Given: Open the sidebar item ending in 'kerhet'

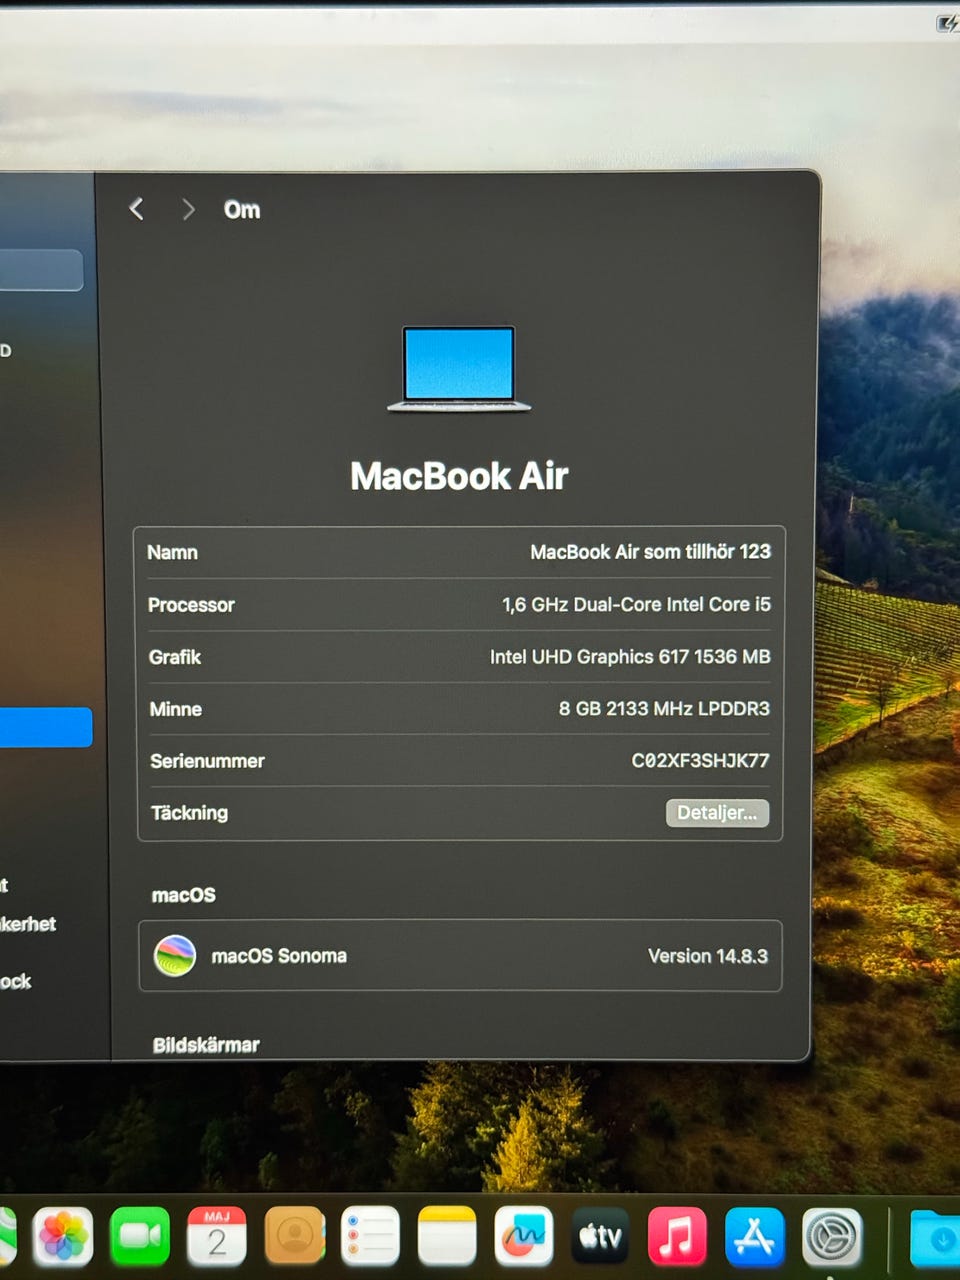Looking at the screenshot, I should pyautogui.click(x=28, y=924).
